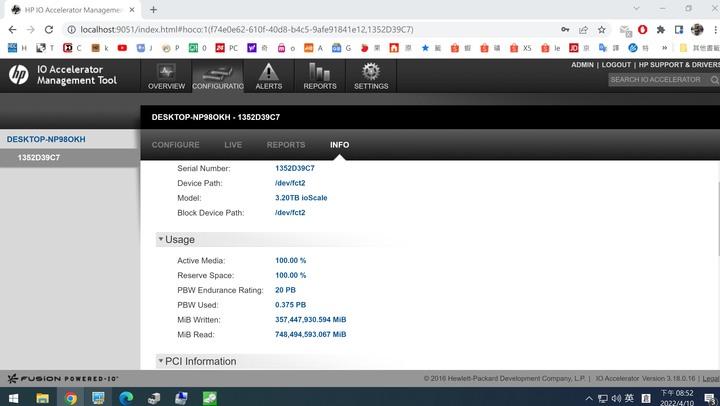Open HP Support & Drivers link
Image resolution: width=720 pixels, height=406 pixels.
click(679, 65)
